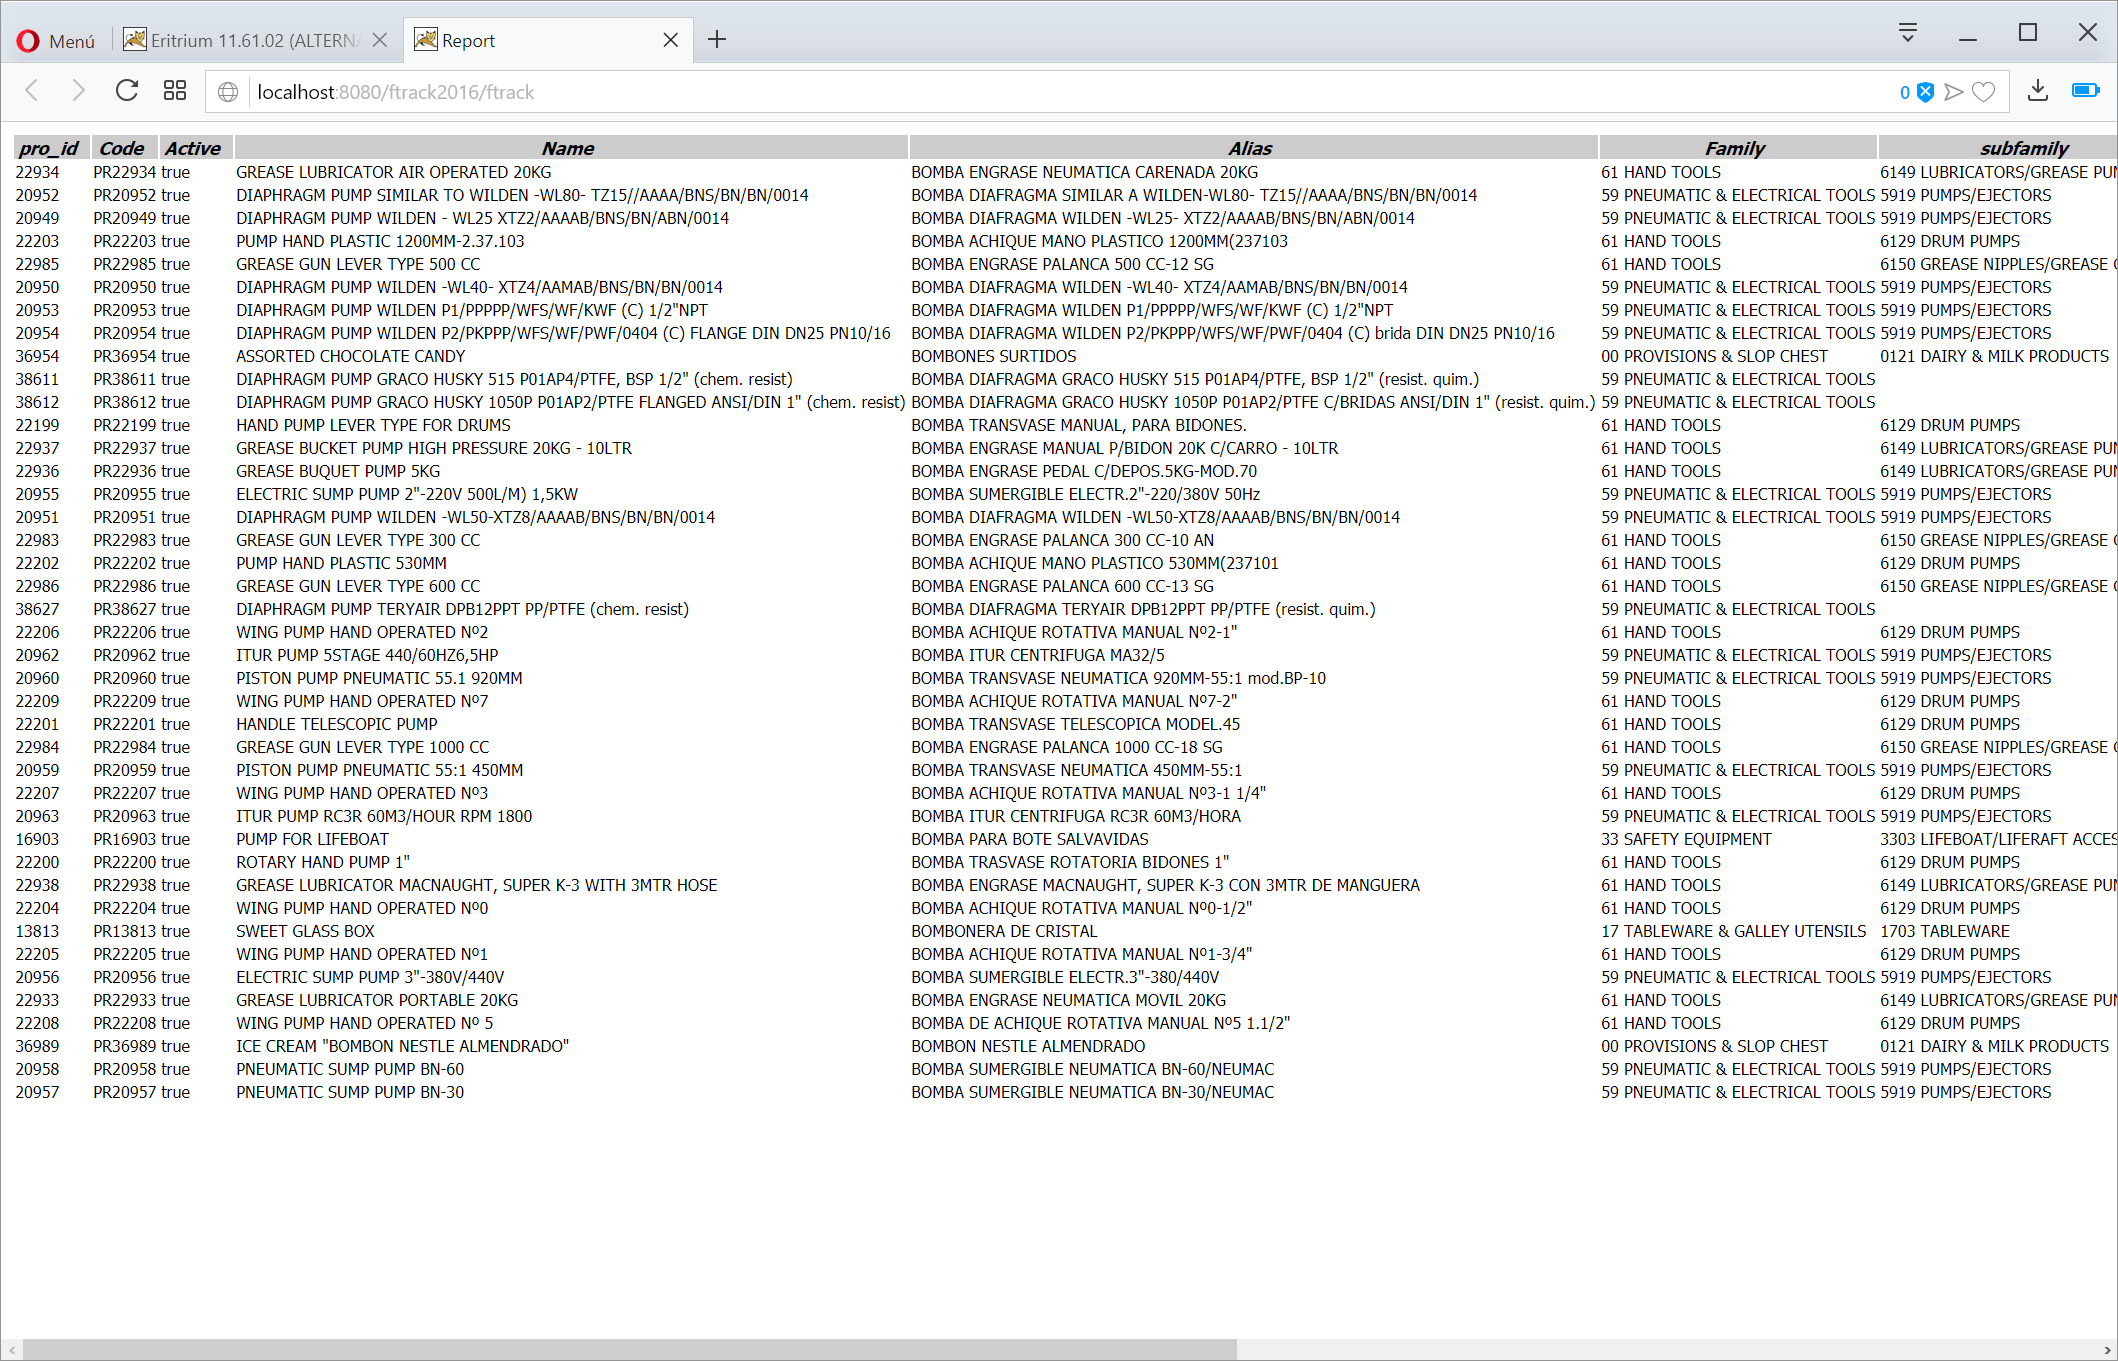
Task: Click the site information globe icon
Action: coord(228,92)
